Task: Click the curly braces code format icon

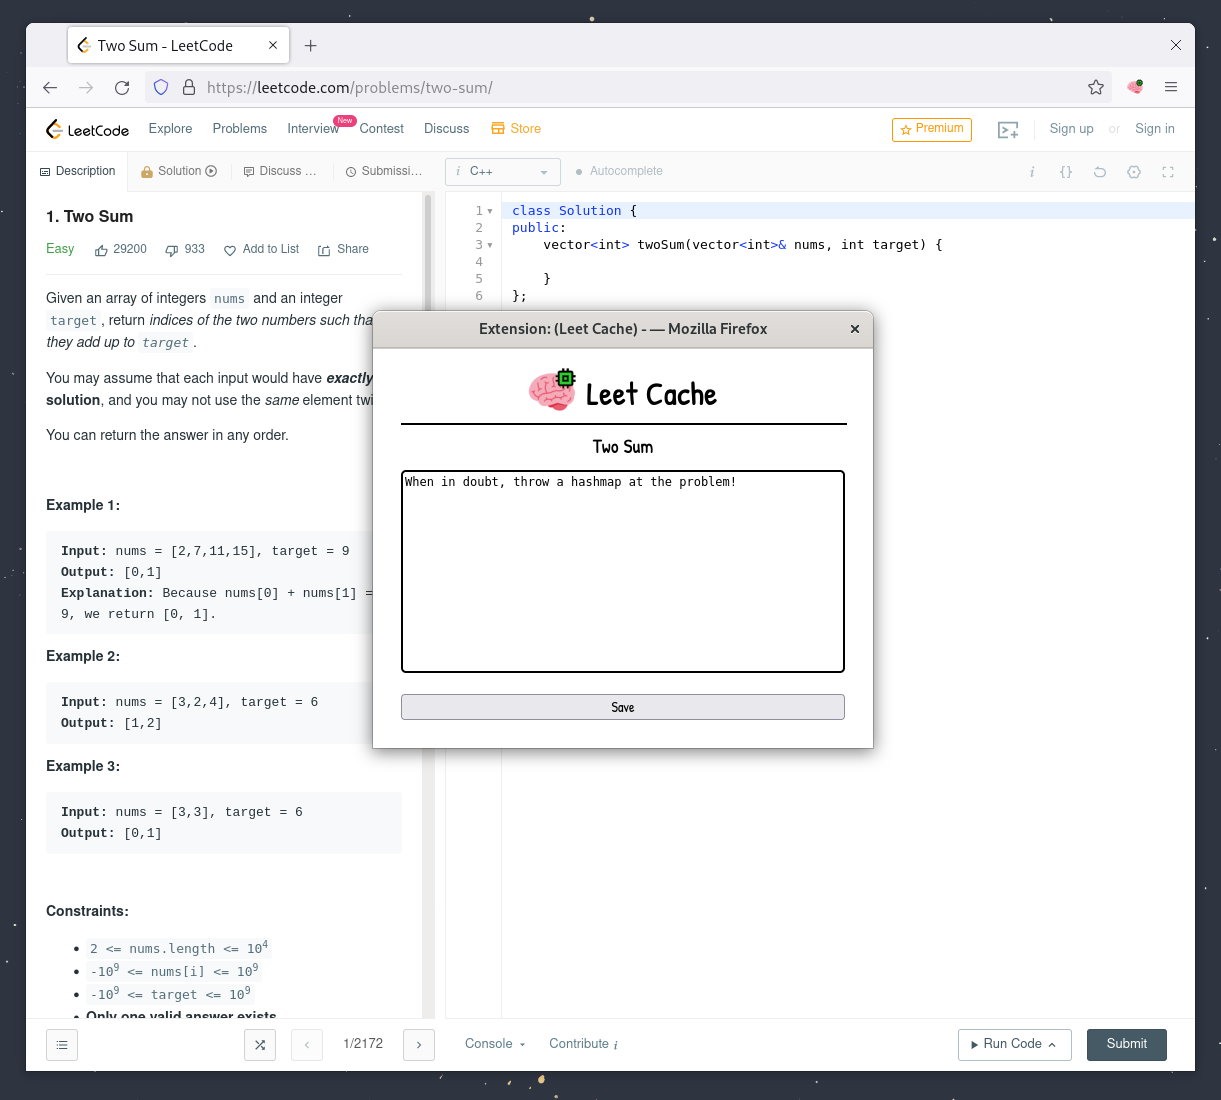Action: [1066, 172]
